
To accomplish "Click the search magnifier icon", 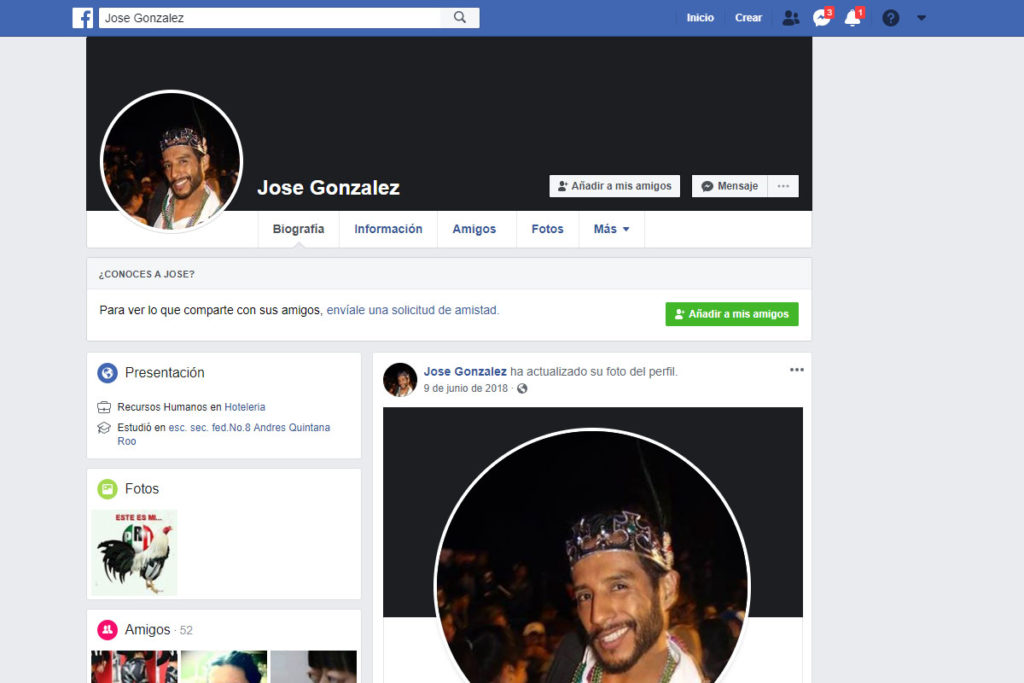I will click(x=460, y=18).
